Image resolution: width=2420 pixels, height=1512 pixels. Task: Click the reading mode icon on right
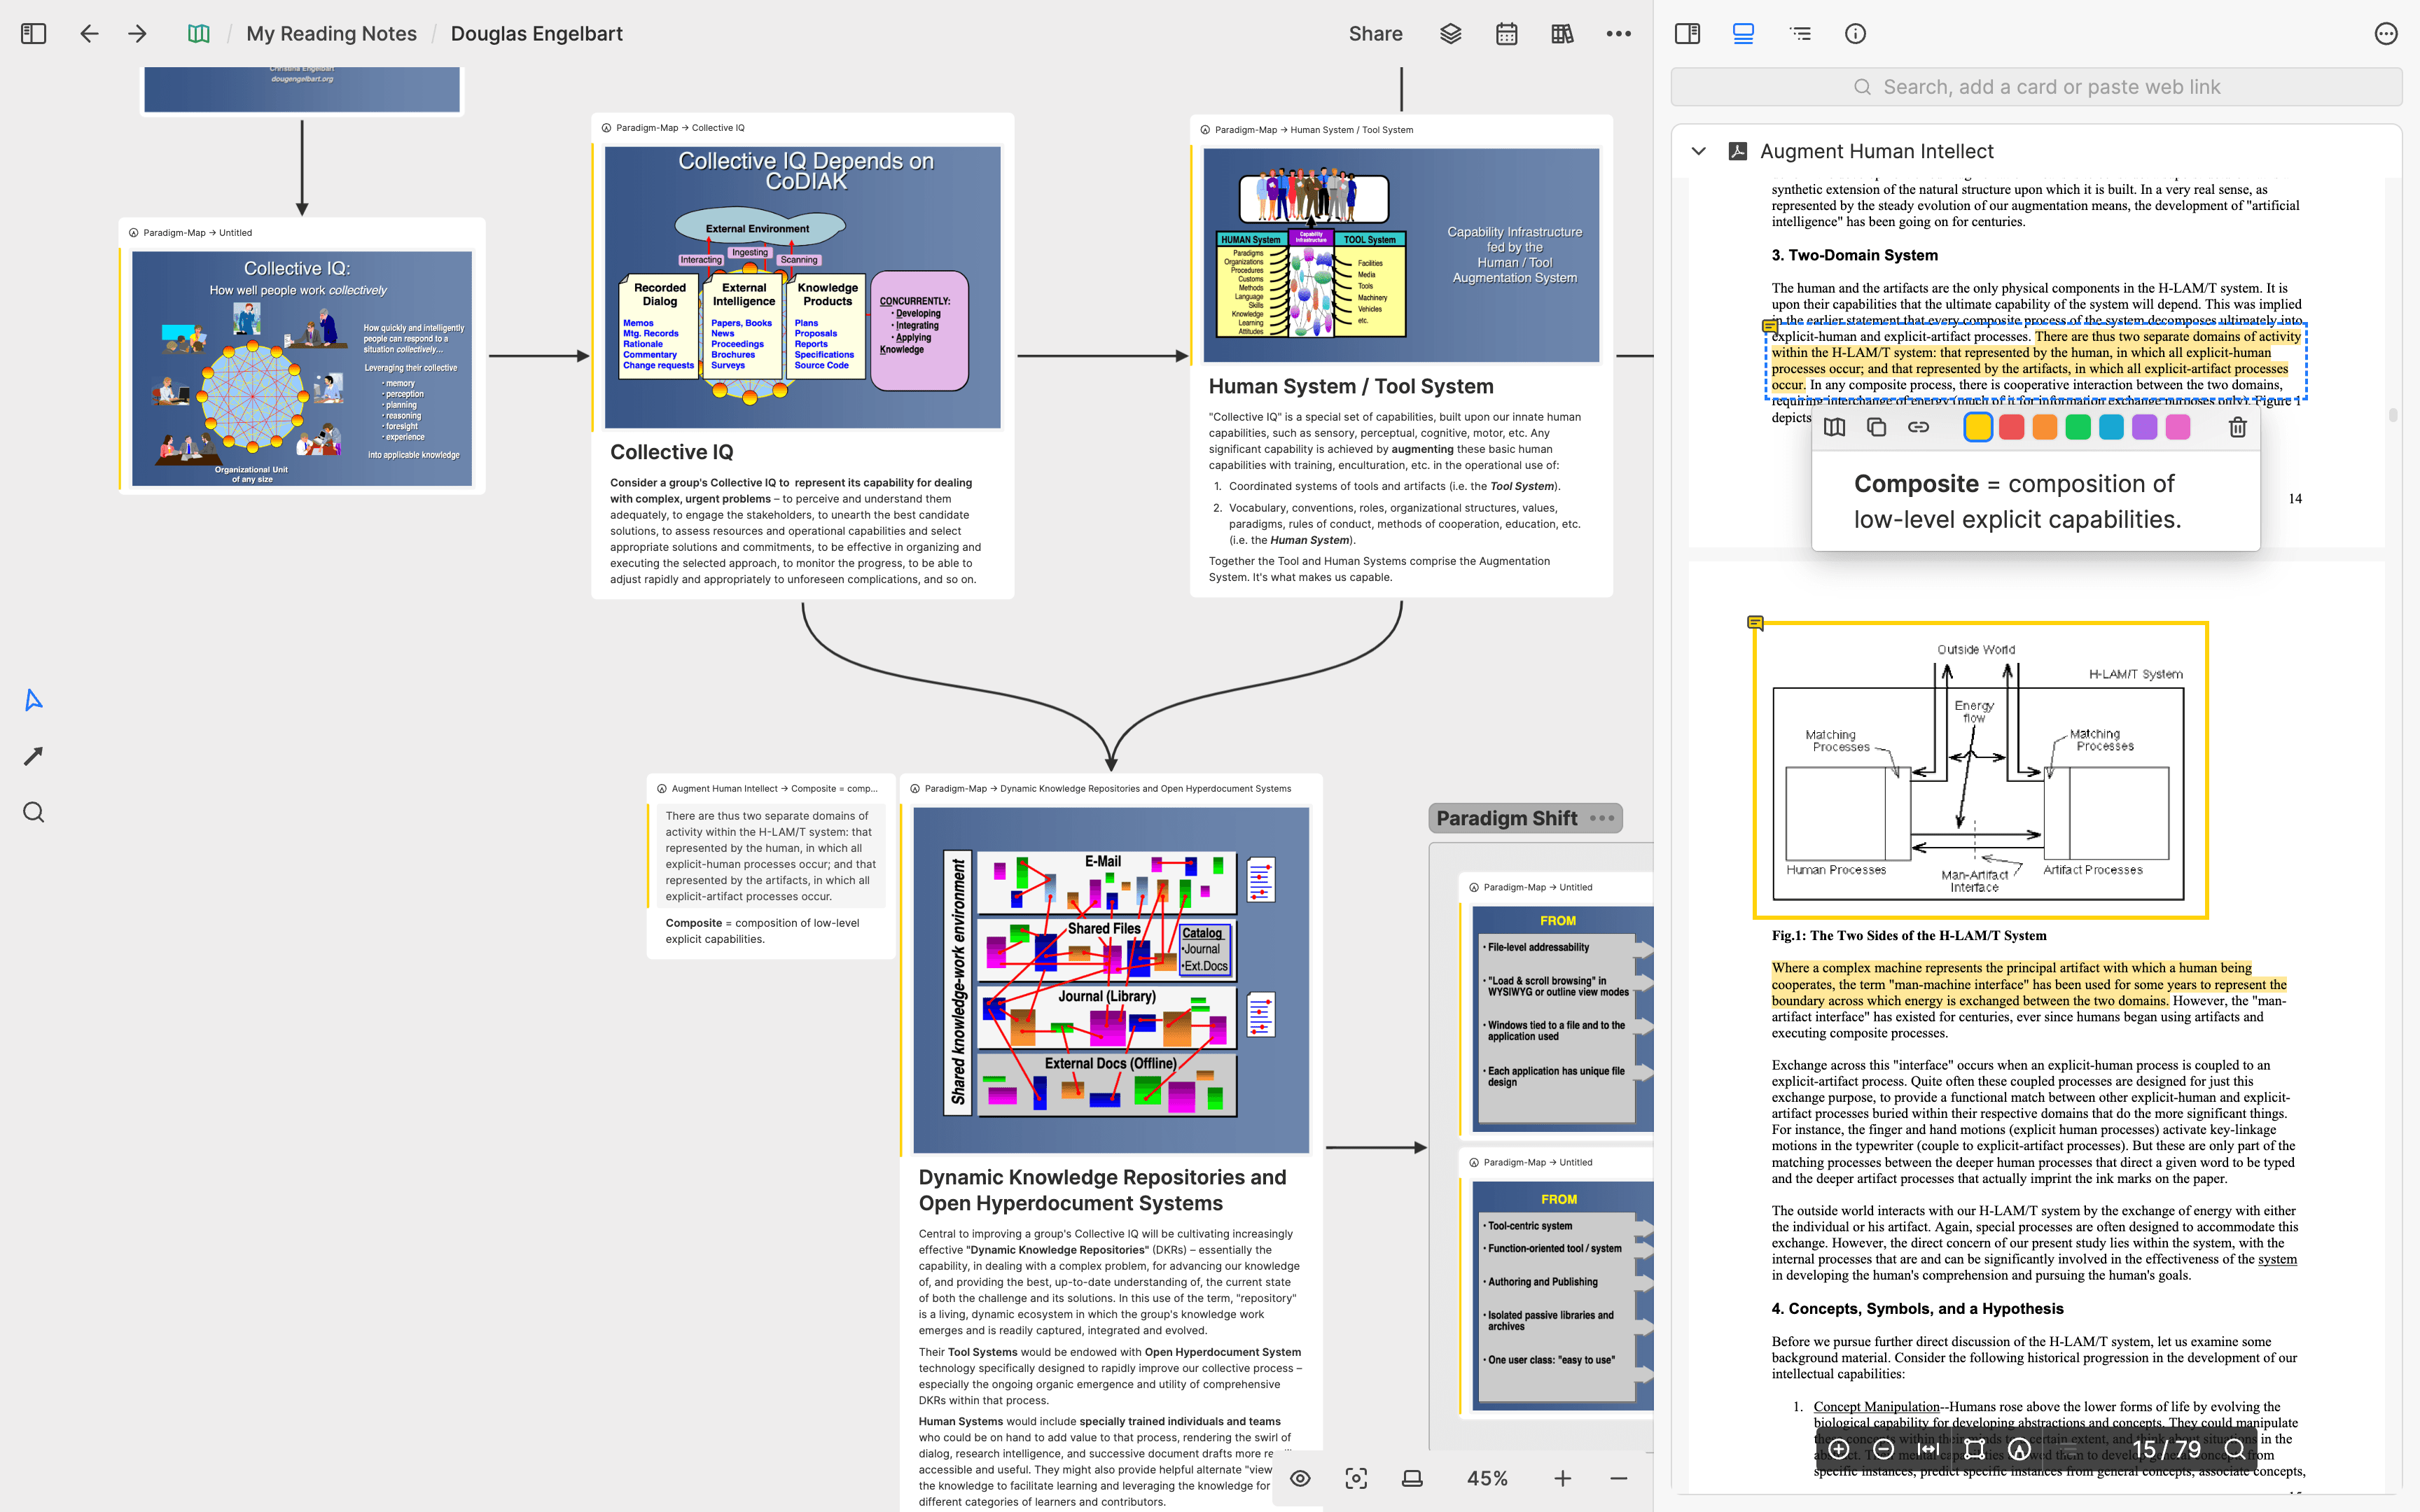[1744, 33]
